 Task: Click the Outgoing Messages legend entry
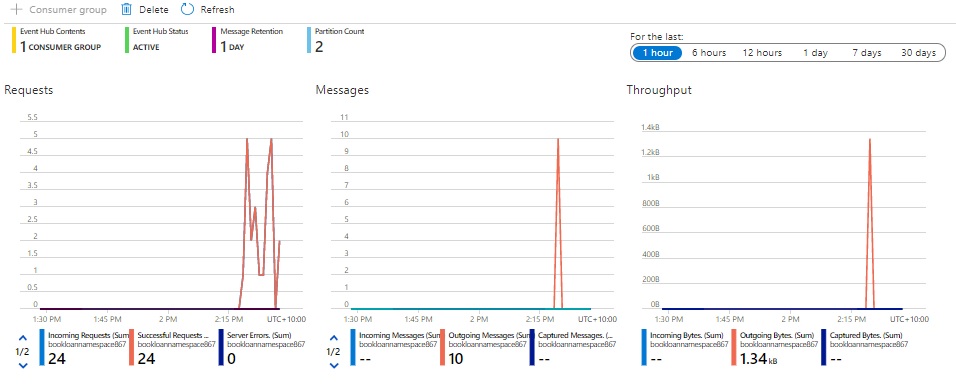485,347
